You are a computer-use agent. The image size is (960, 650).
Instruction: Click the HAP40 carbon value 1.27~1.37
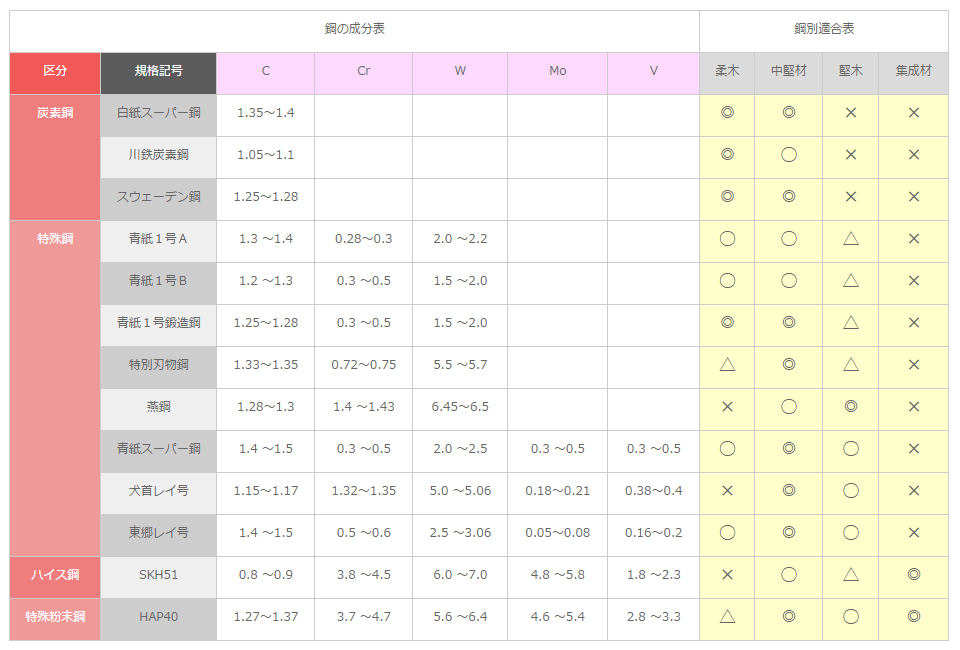[x=266, y=616]
